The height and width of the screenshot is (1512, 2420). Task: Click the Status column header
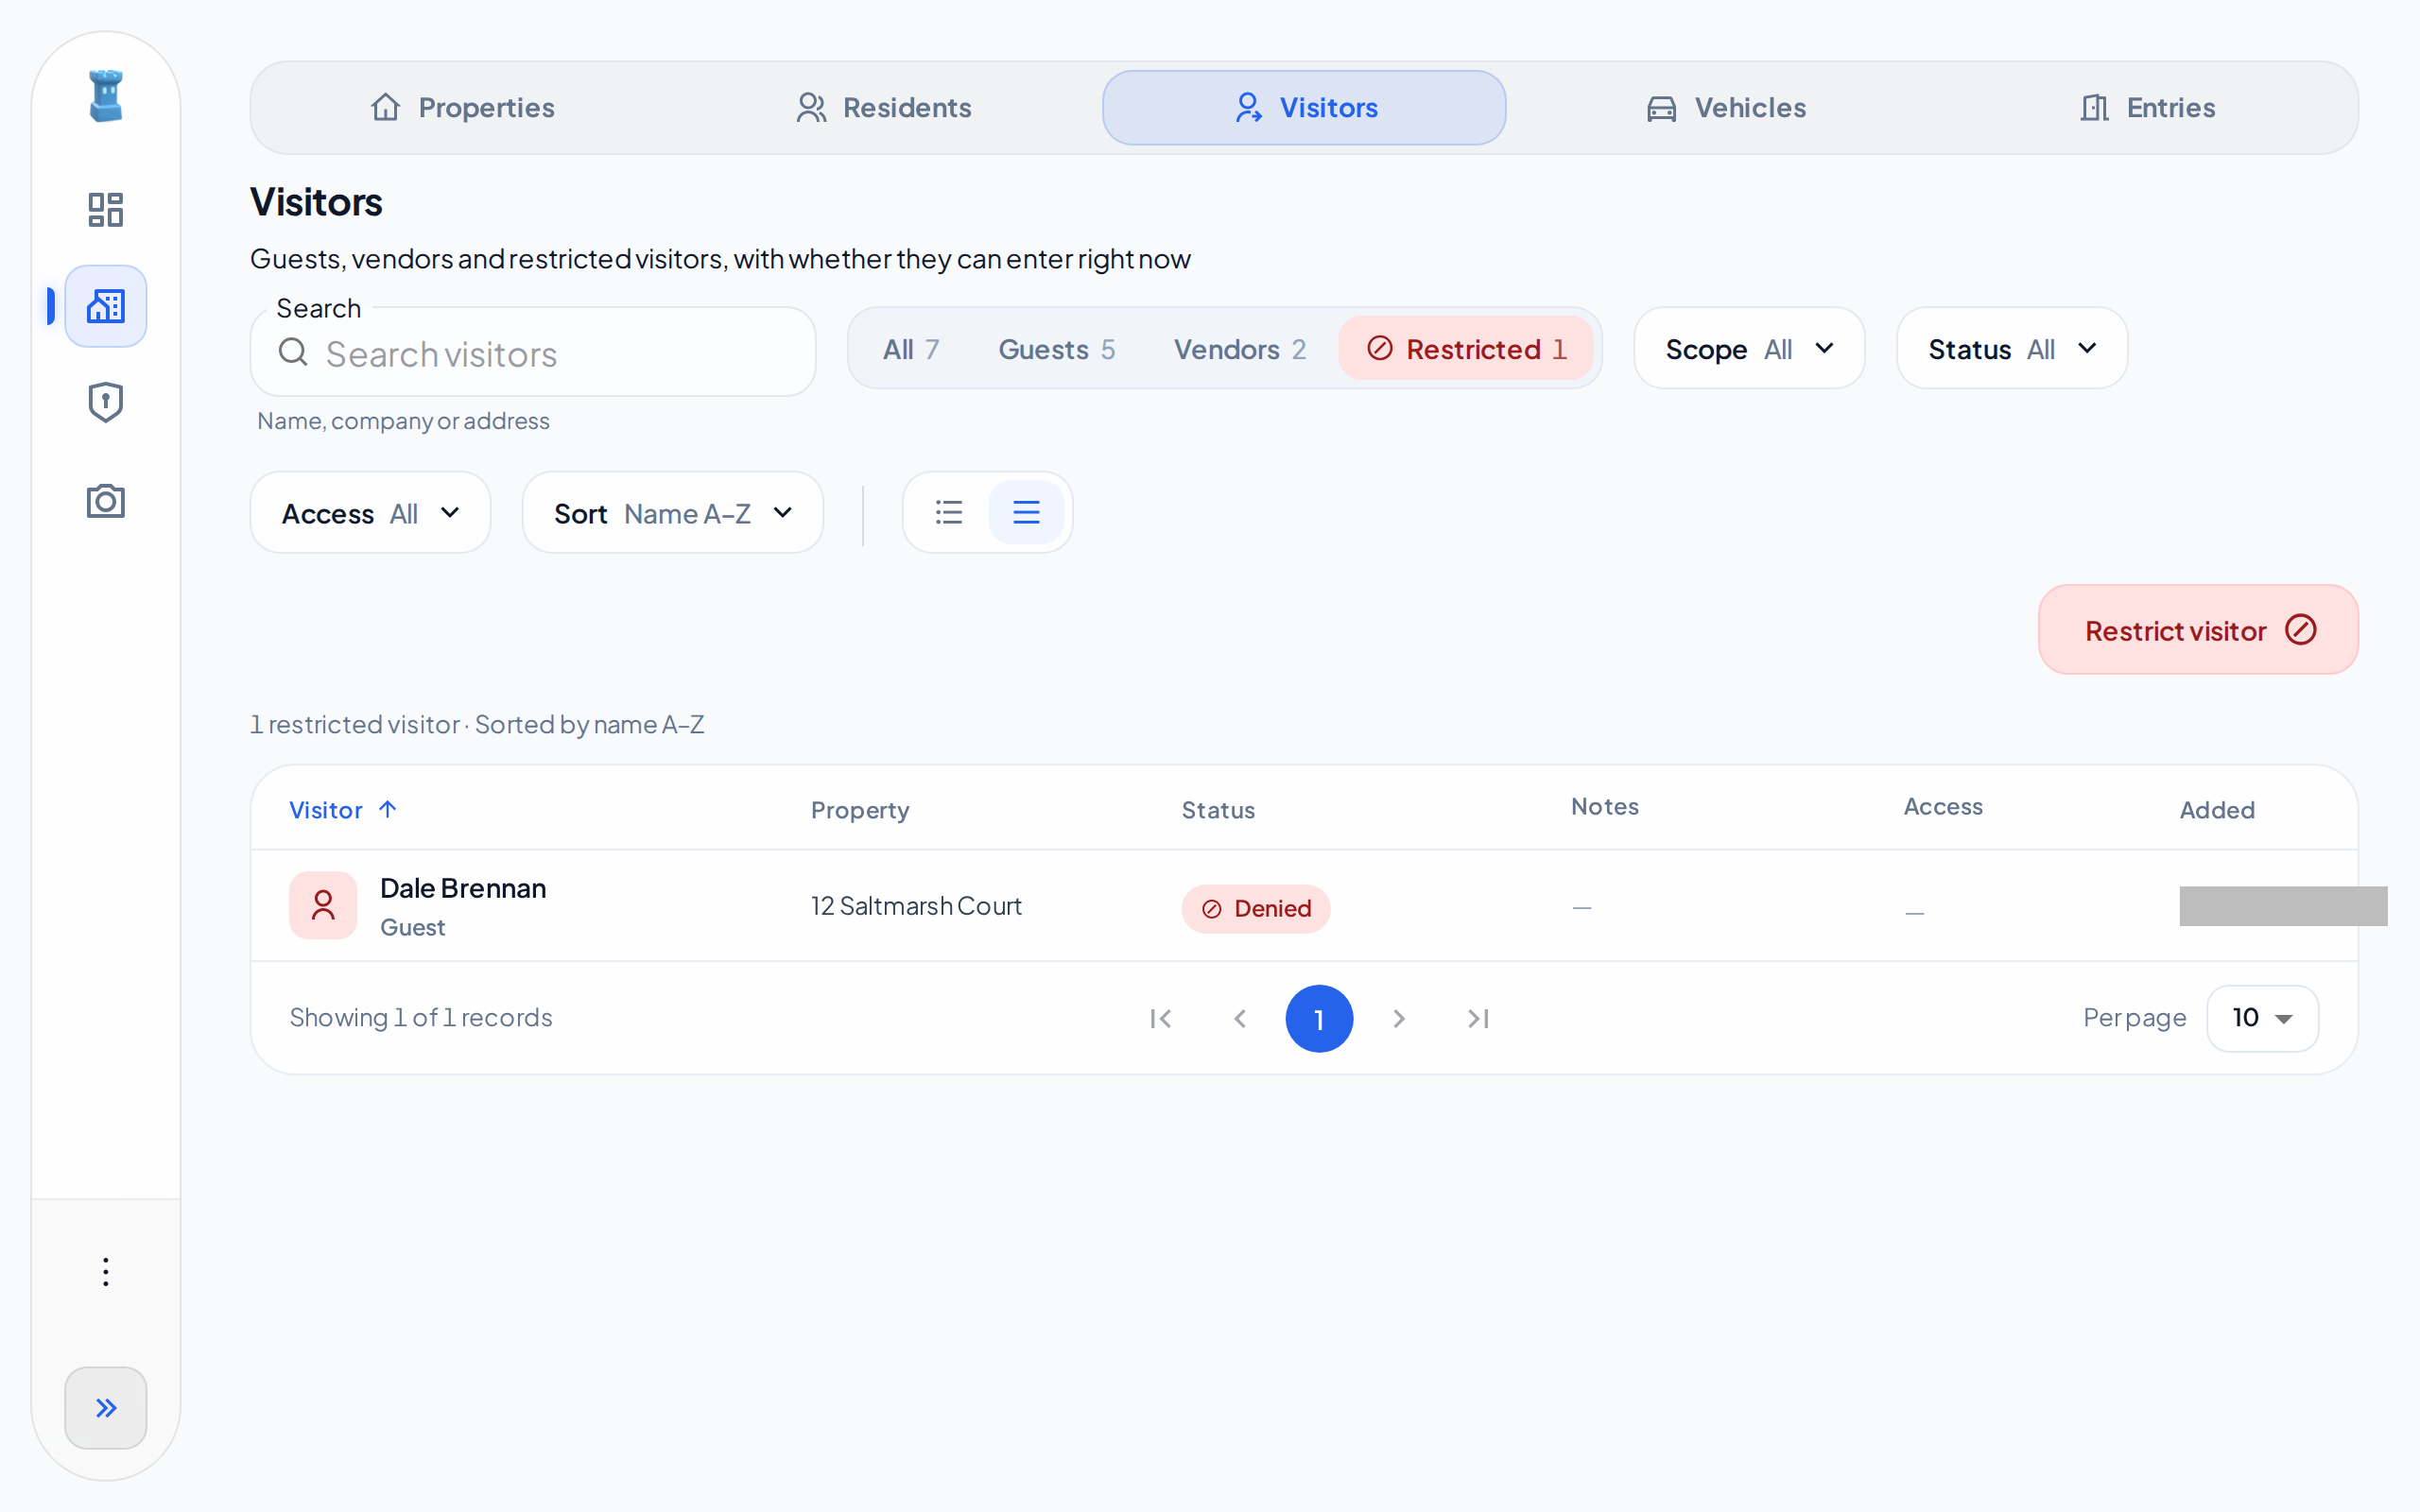[1218, 810]
